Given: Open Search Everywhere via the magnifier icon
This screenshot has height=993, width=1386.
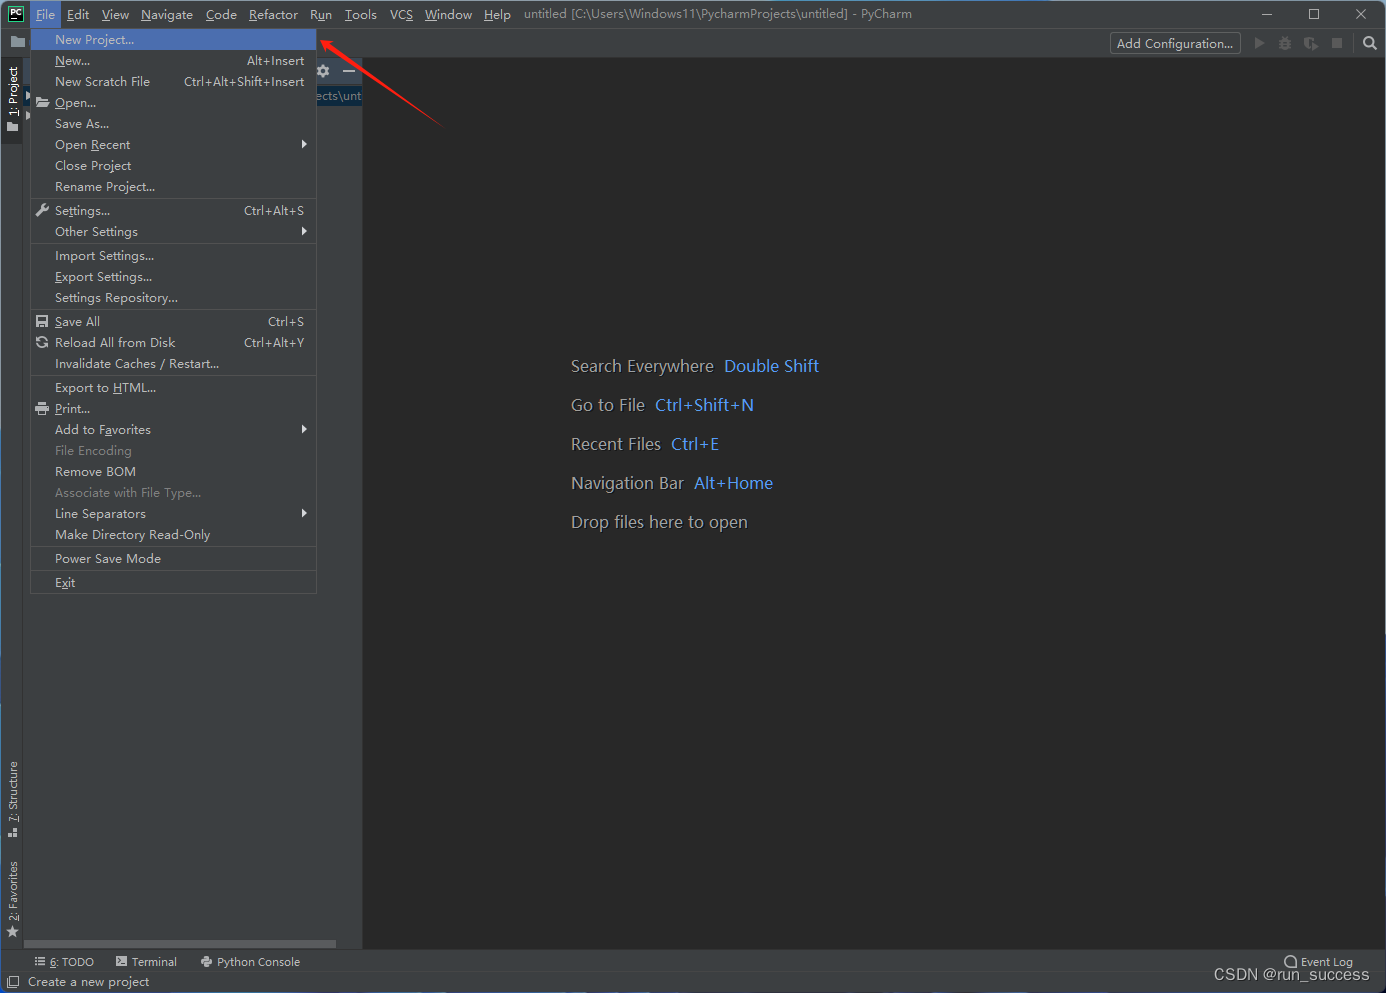Looking at the screenshot, I should (1370, 43).
